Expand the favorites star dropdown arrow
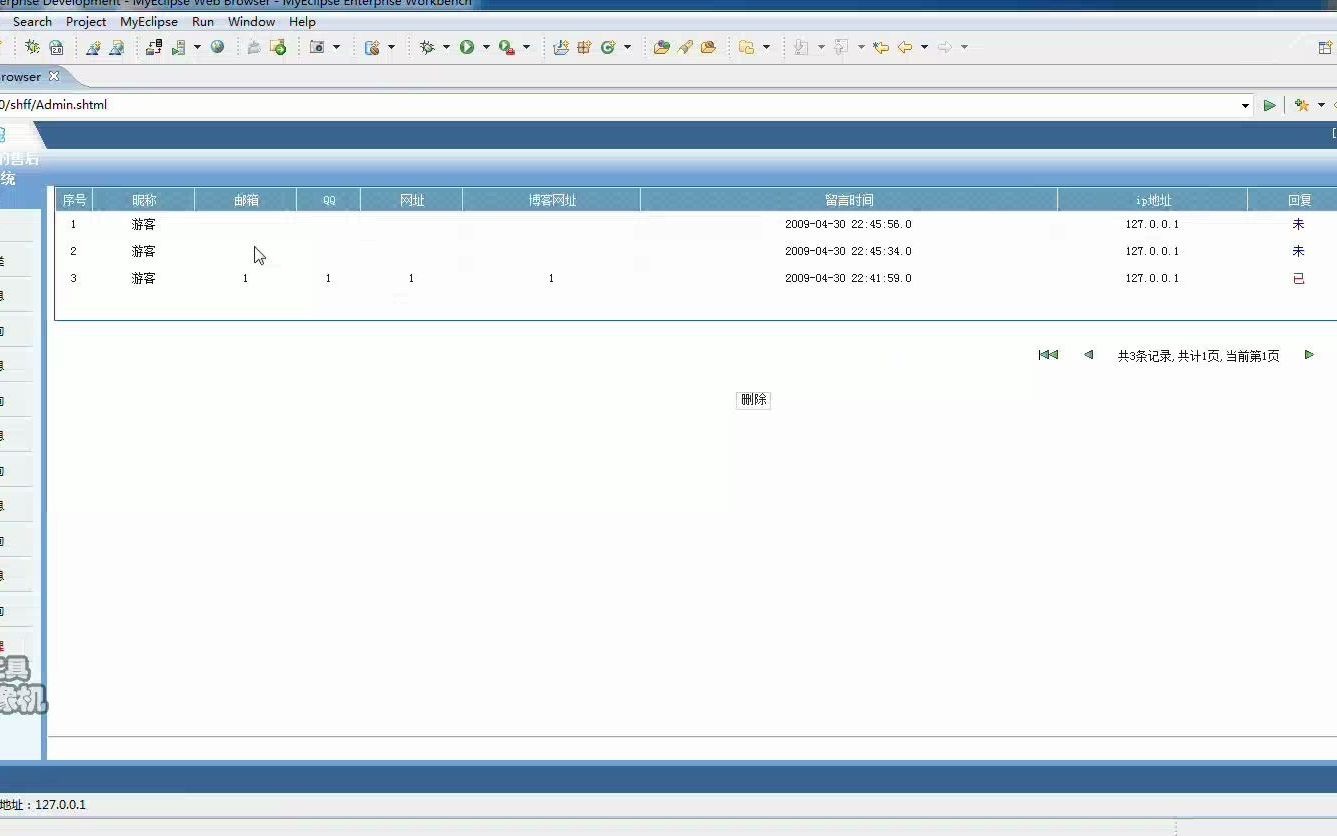 (x=1321, y=105)
